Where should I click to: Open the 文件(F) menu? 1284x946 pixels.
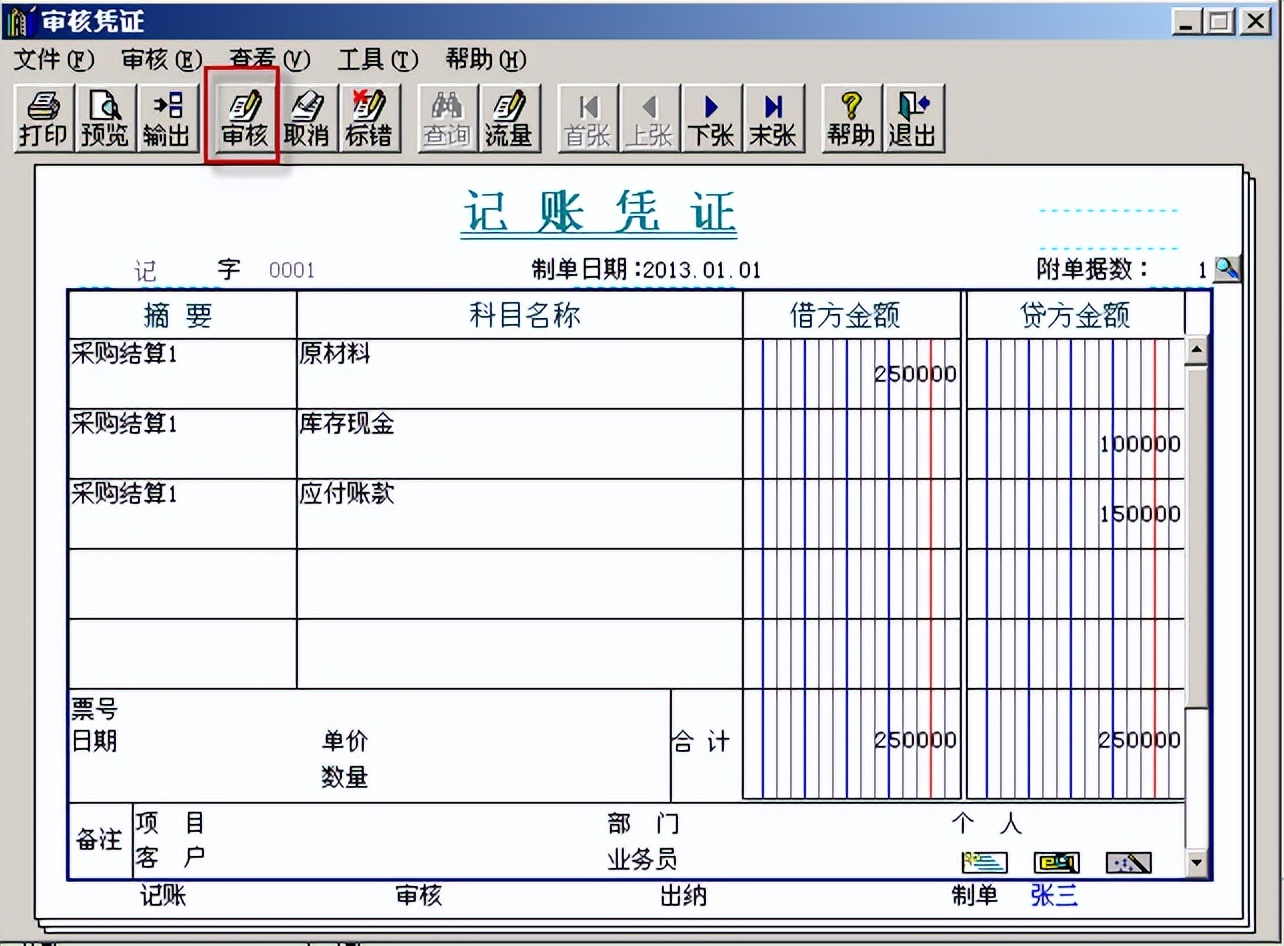click(x=52, y=60)
